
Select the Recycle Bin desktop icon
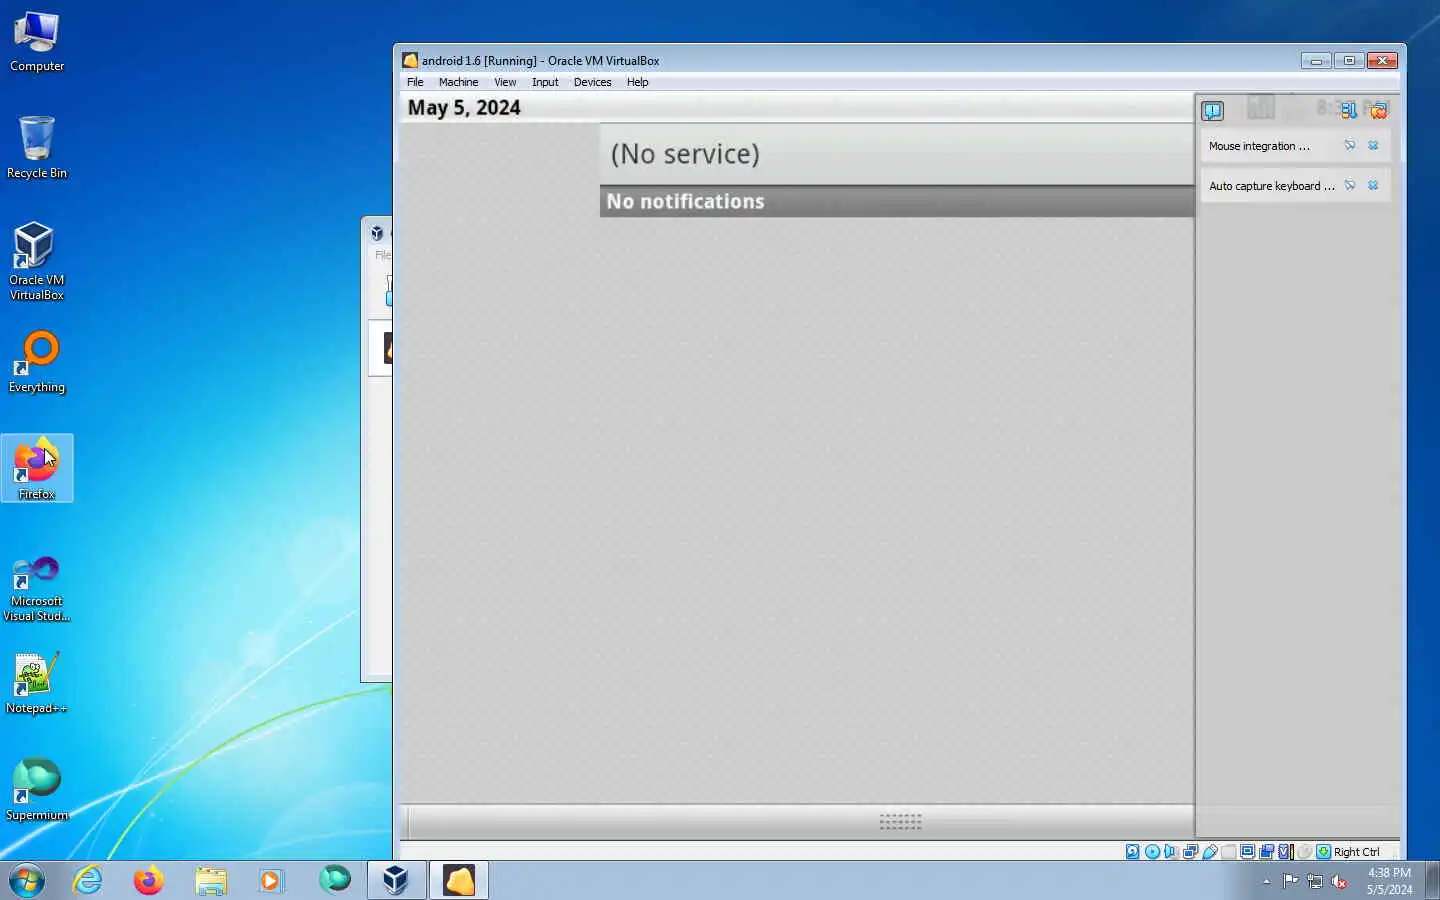click(x=37, y=147)
